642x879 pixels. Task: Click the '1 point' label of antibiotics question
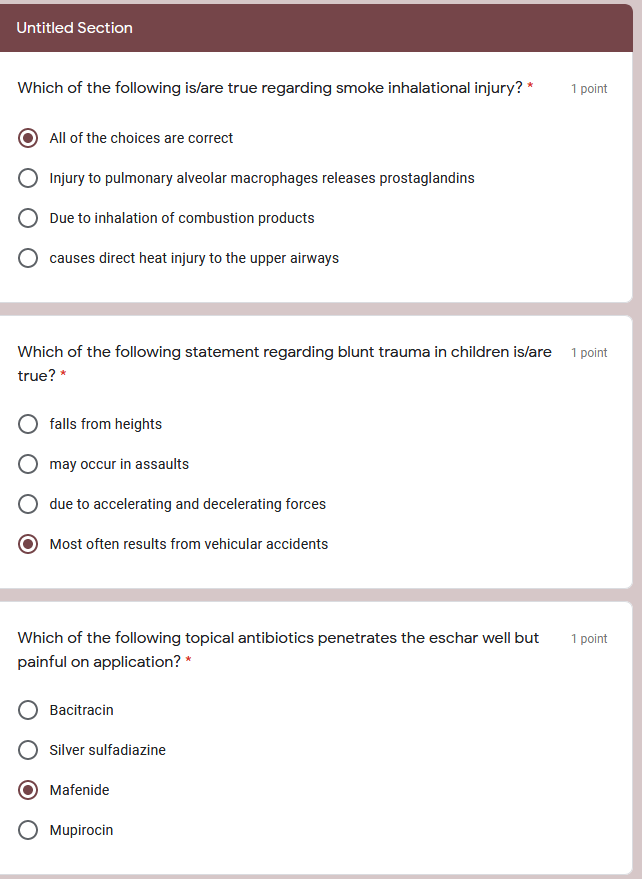tap(589, 639)
